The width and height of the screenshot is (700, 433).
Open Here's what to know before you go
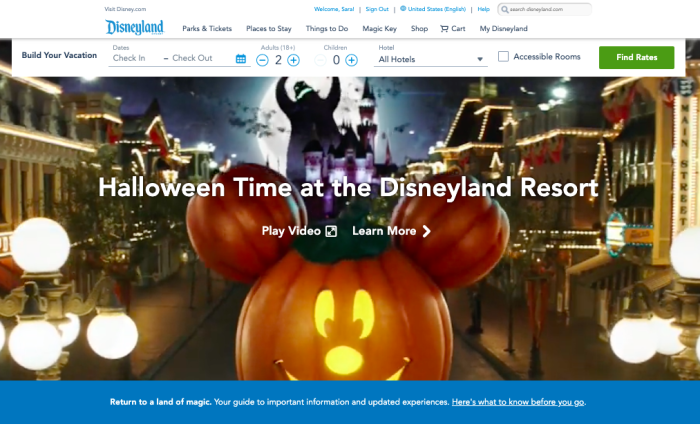518,402
